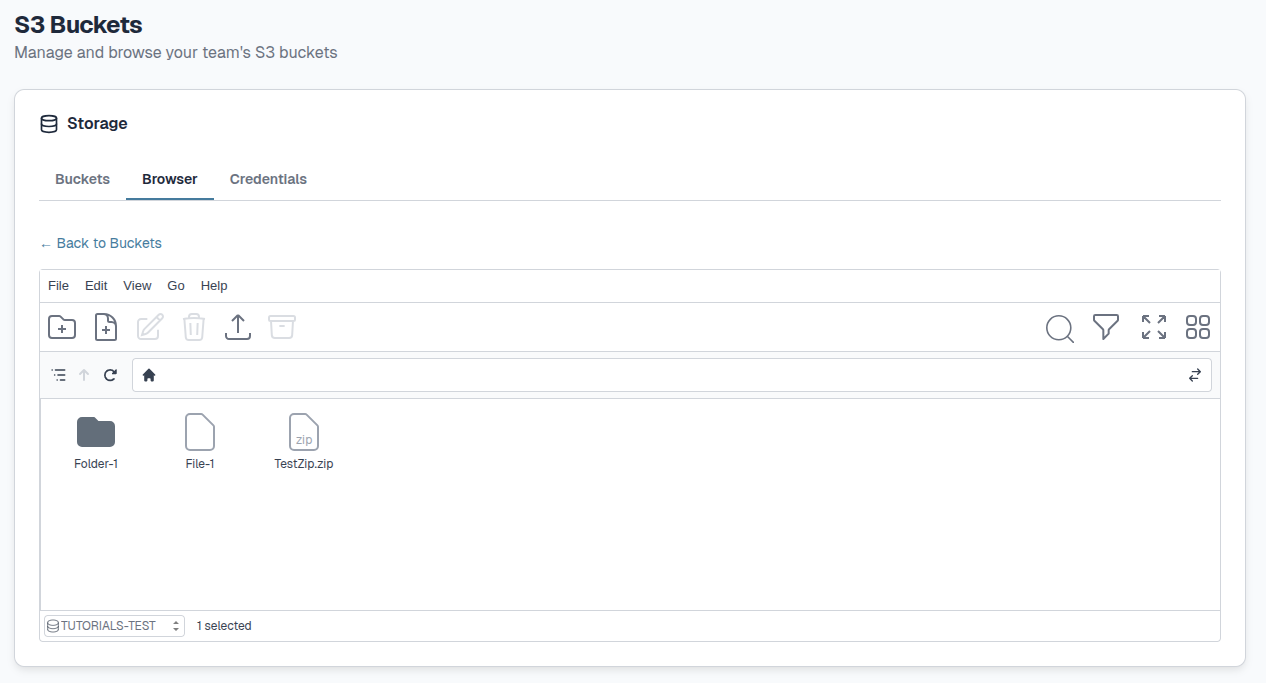Viewport: 1266px width, 683px height.
Task: Expand the Go menu
Action: (x=176, y=286)
